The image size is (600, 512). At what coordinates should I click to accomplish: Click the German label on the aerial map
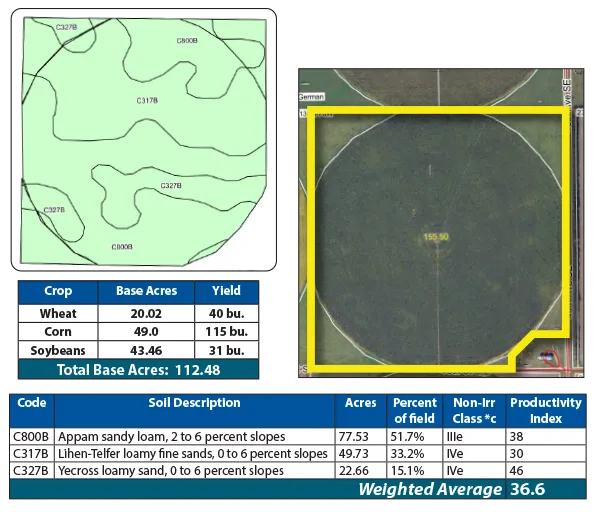[x=308, y=97]
